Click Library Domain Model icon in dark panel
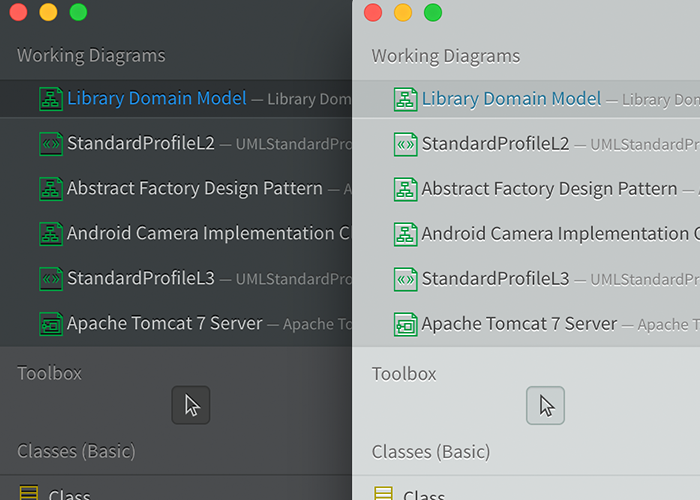This screenshot has height=500, width=700. coord(51,99)
